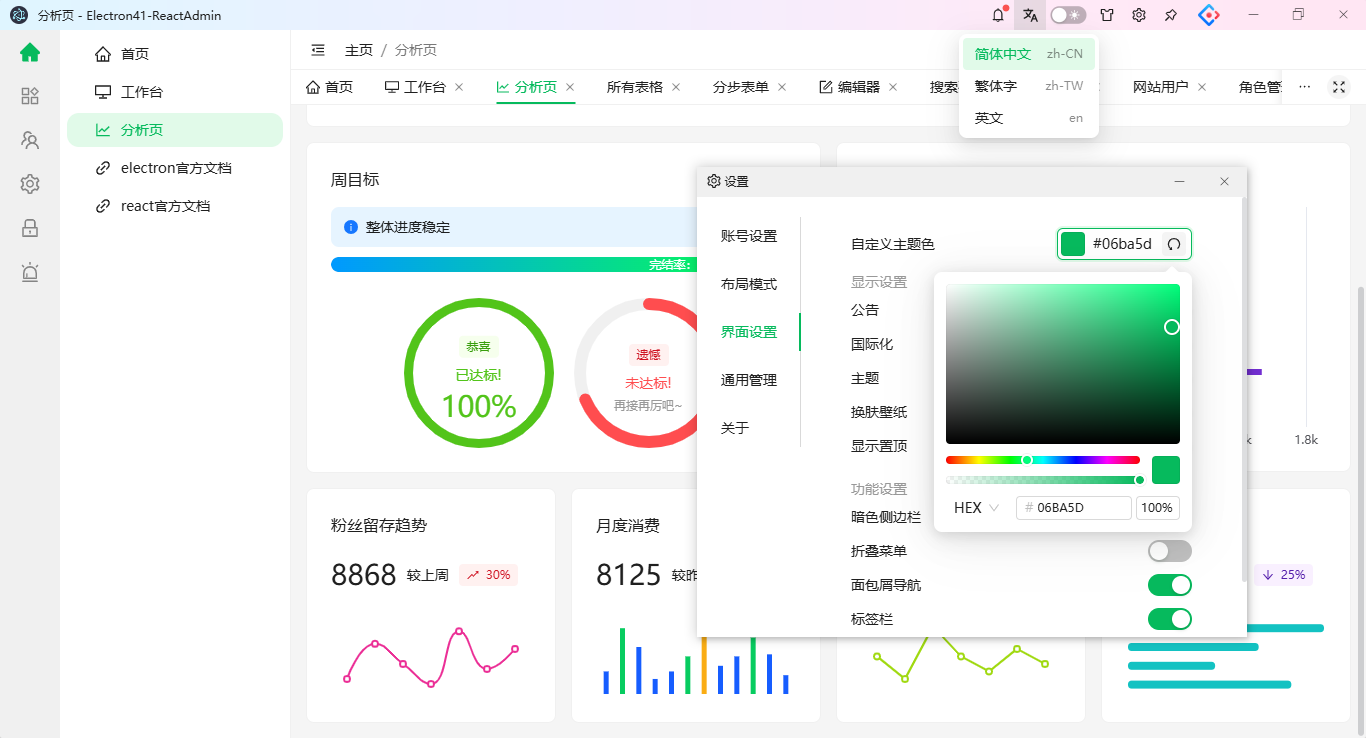Toggle dark mode switch in title bar
Screen dimensions: 1366x738
(1068, 15)
